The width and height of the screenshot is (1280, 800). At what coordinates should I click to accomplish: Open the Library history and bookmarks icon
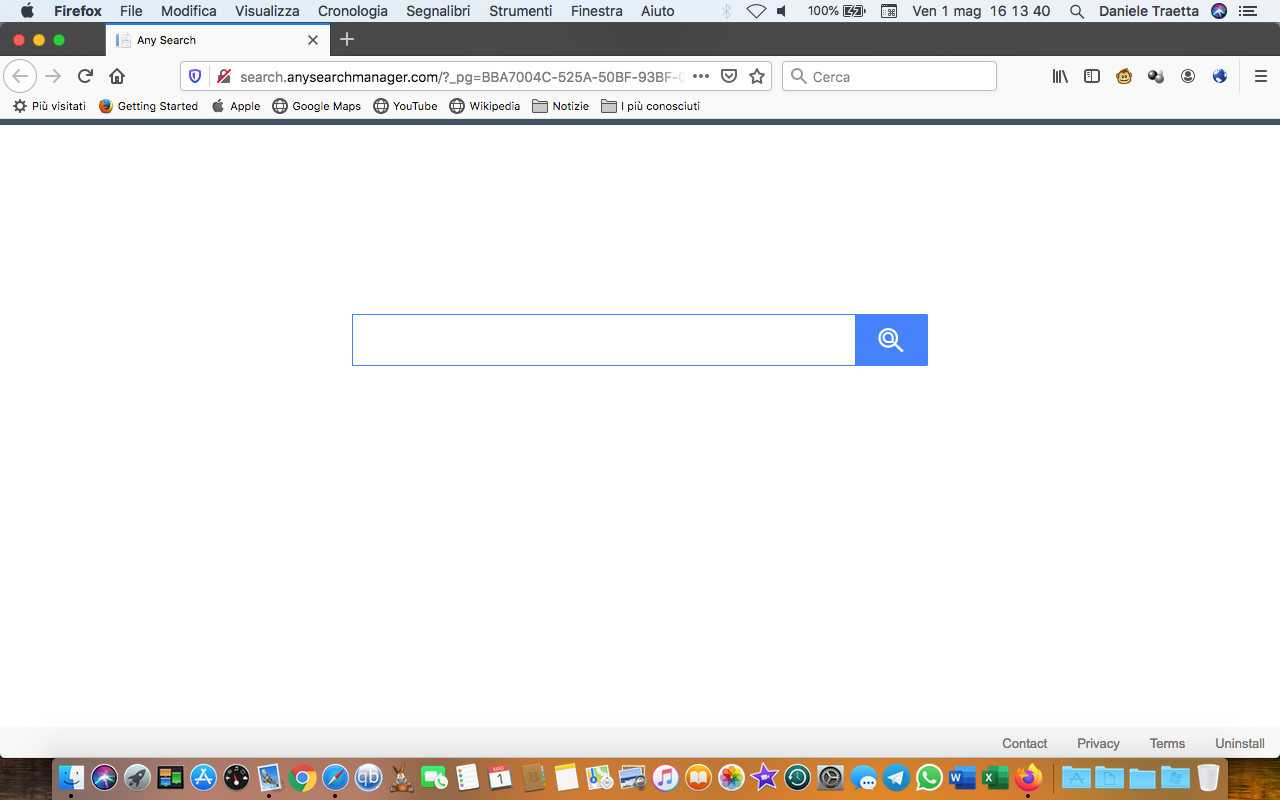[x=1060, y=76]
